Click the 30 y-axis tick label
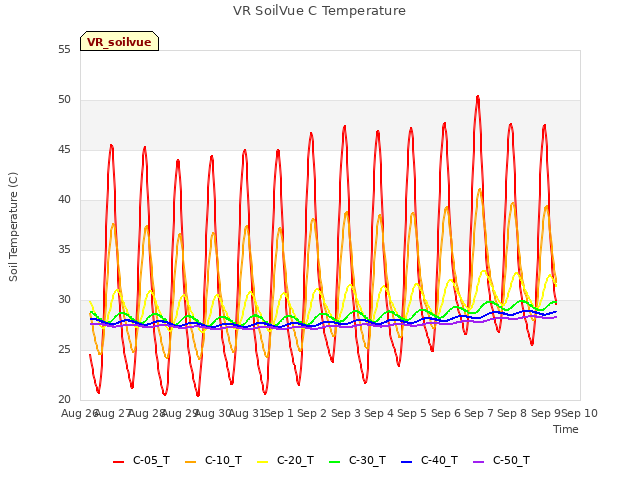This screenshot has height=480, width=640. click(64, 300)
